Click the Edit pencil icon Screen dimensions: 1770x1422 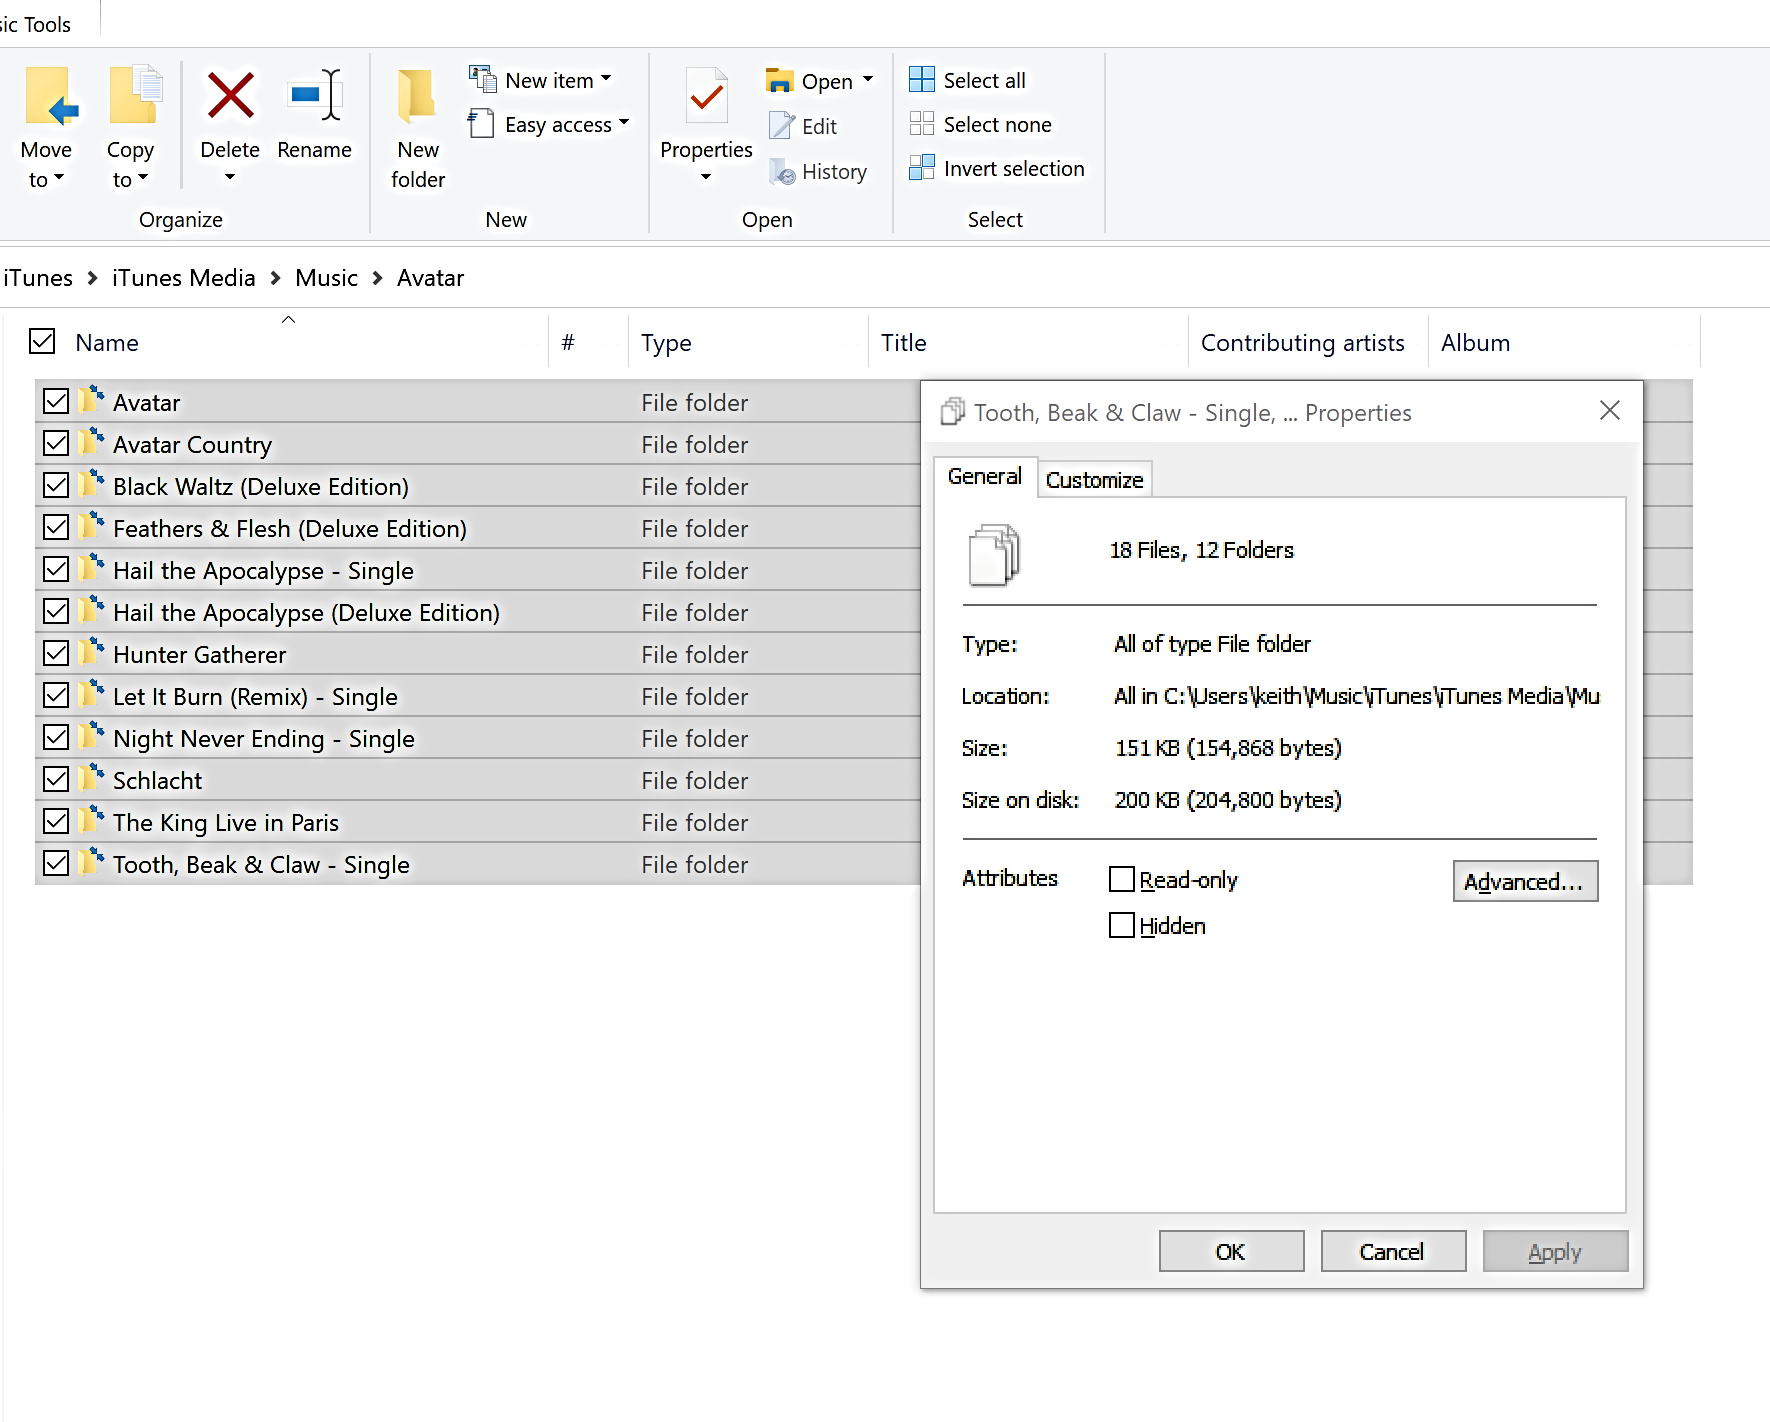click(781, 126)
